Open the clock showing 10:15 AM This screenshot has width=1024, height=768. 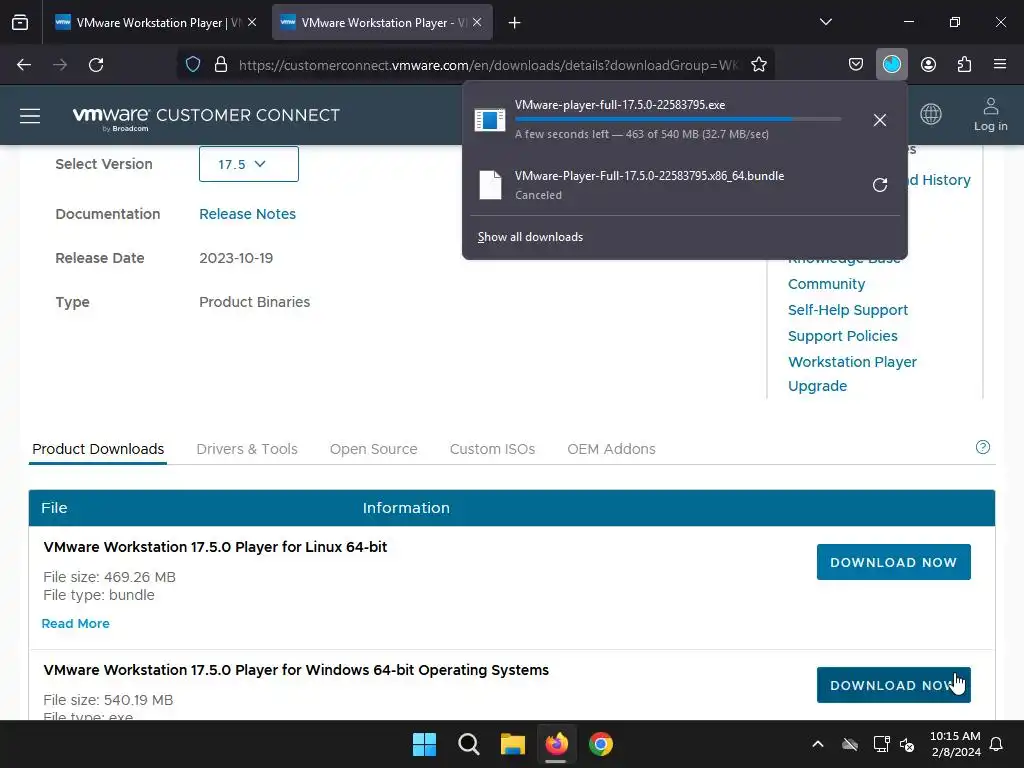pyautogui.click(x=955, y=744)
